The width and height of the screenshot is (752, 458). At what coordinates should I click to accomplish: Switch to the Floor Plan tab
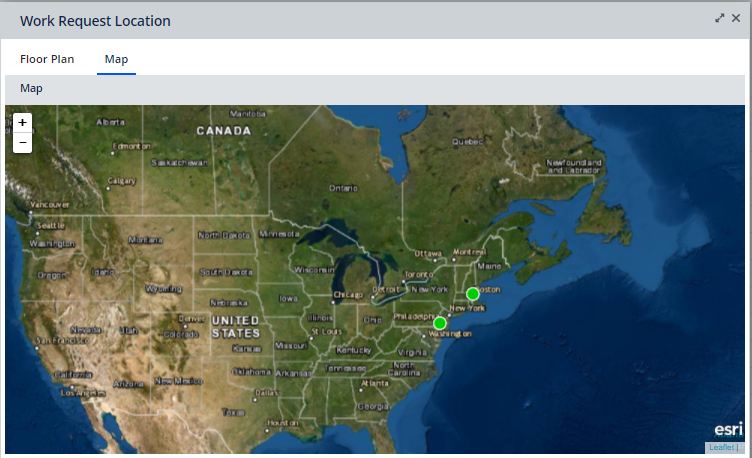point(47,59)
